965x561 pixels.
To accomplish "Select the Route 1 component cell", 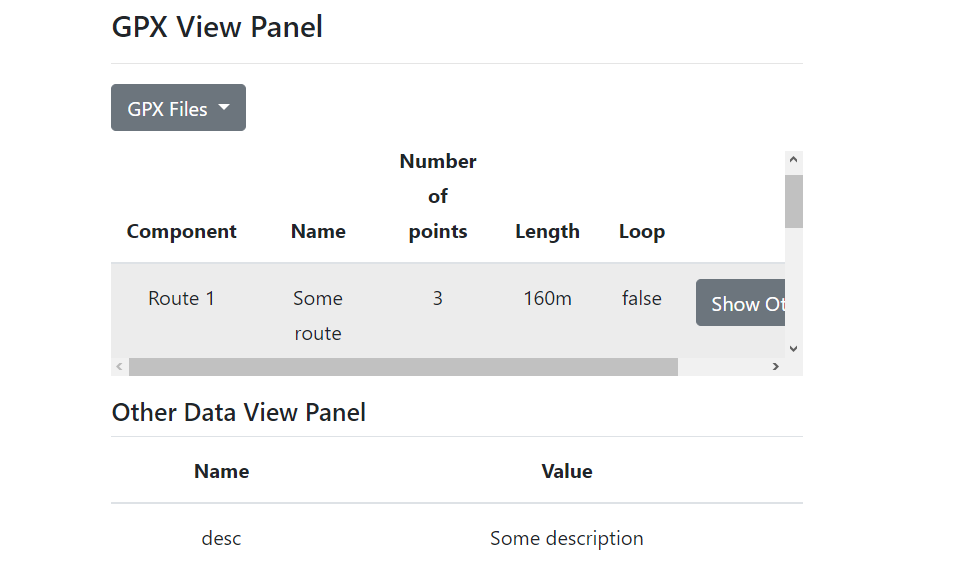I will coord(181,298).
